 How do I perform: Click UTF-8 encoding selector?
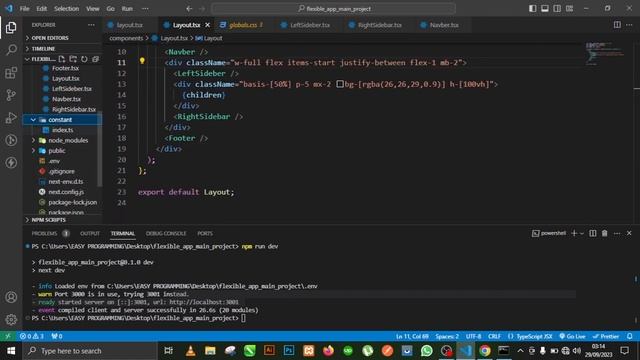(x=473, y=336)
